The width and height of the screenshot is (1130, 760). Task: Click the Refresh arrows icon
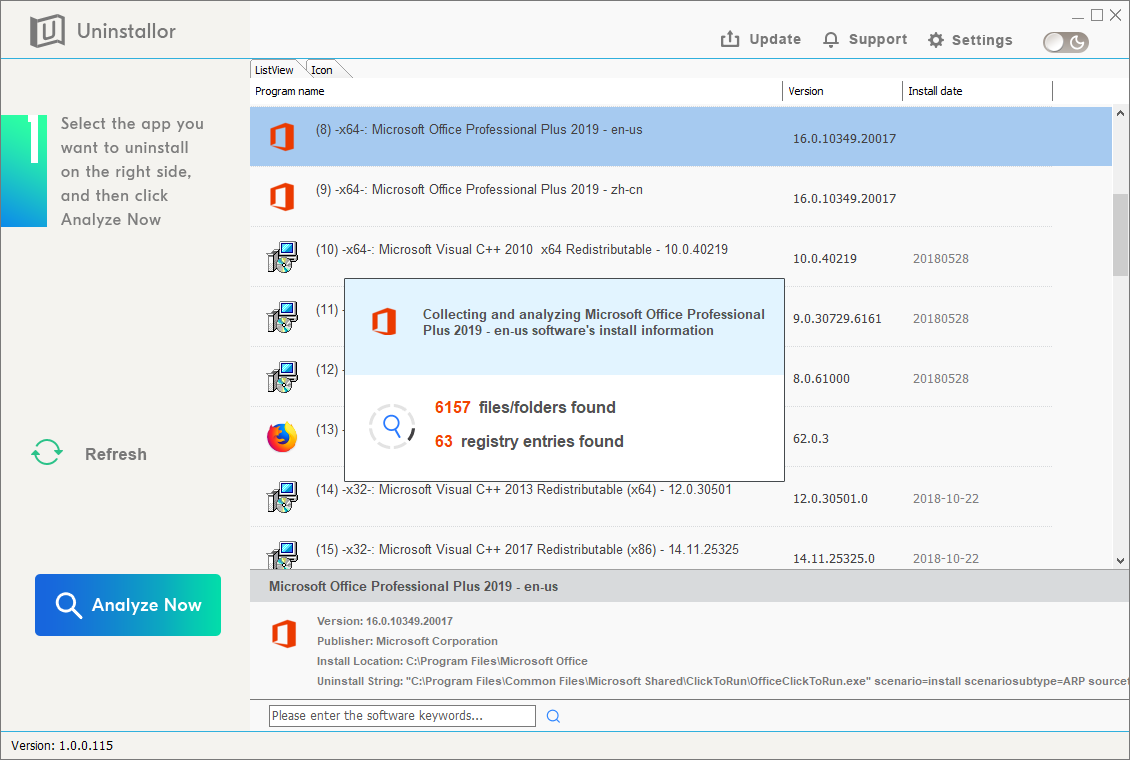[x=47, y=452]
